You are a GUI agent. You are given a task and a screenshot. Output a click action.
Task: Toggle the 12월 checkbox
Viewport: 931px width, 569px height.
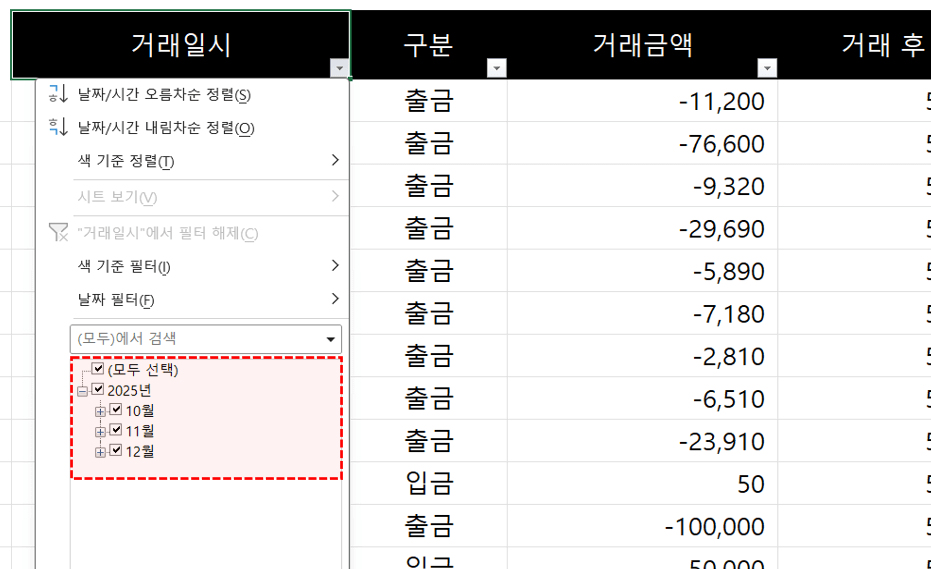pos(116,451)
